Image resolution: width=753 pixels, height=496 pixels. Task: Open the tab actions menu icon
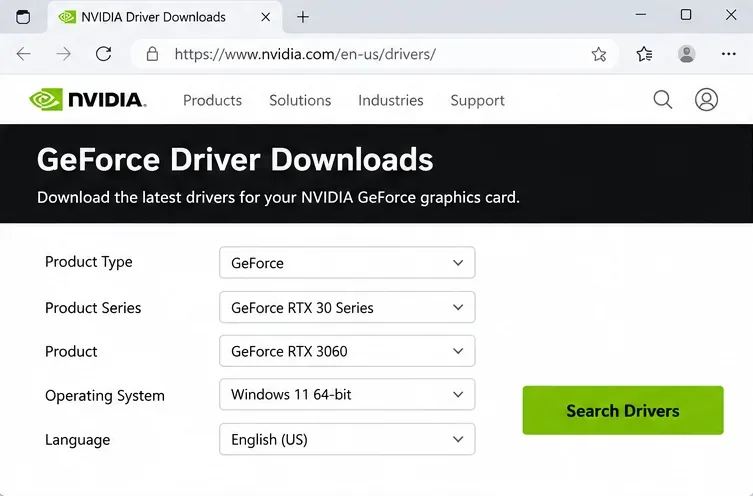pos(23,17)
